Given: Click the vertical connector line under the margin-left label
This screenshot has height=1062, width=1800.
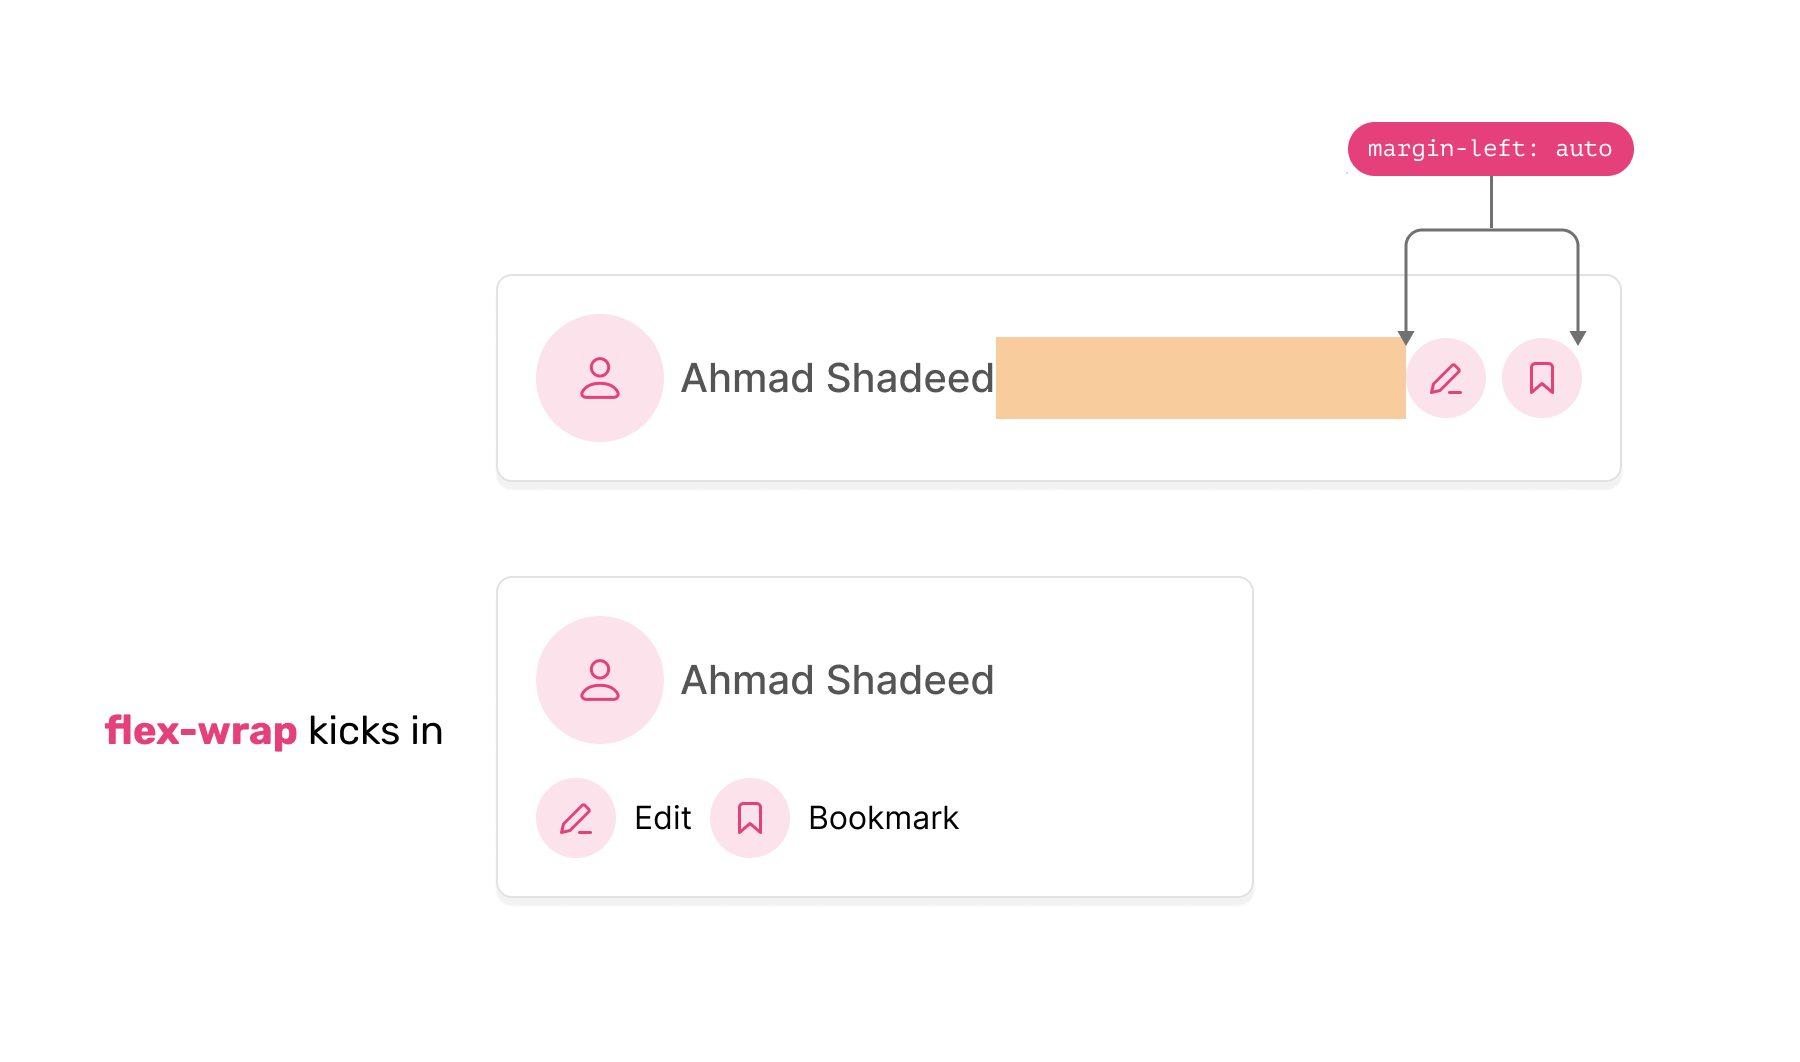Looking at the screenshot, I should point(1491,202).
